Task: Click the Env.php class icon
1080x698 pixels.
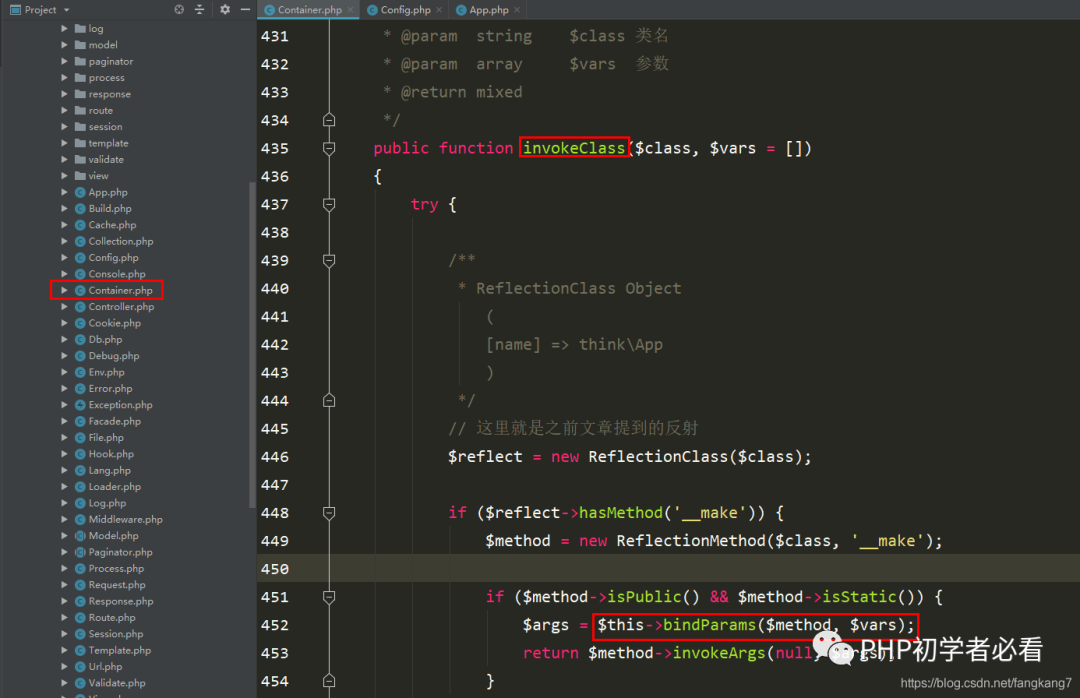Action: 80,372
